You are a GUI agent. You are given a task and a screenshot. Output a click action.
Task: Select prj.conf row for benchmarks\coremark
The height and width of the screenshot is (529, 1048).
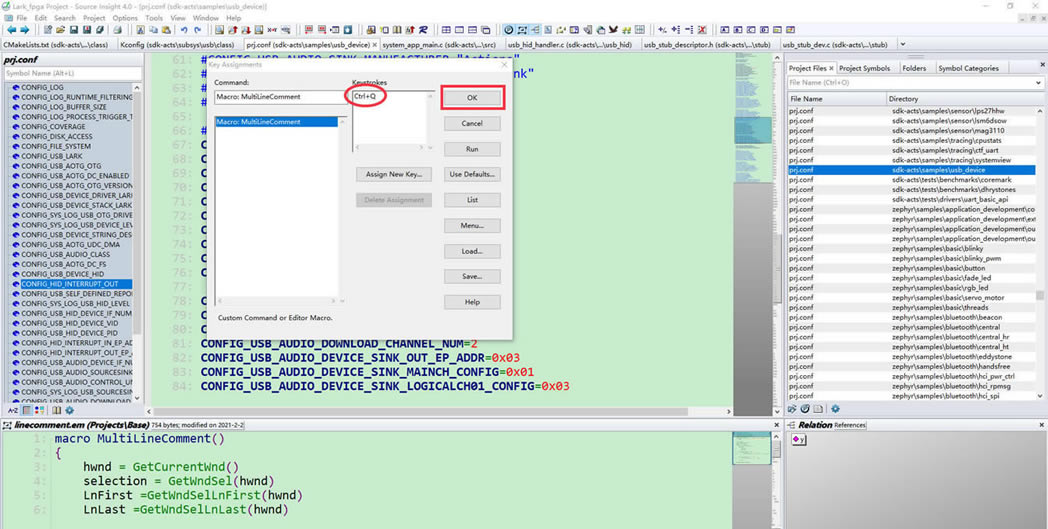click(x=911, y=180)
